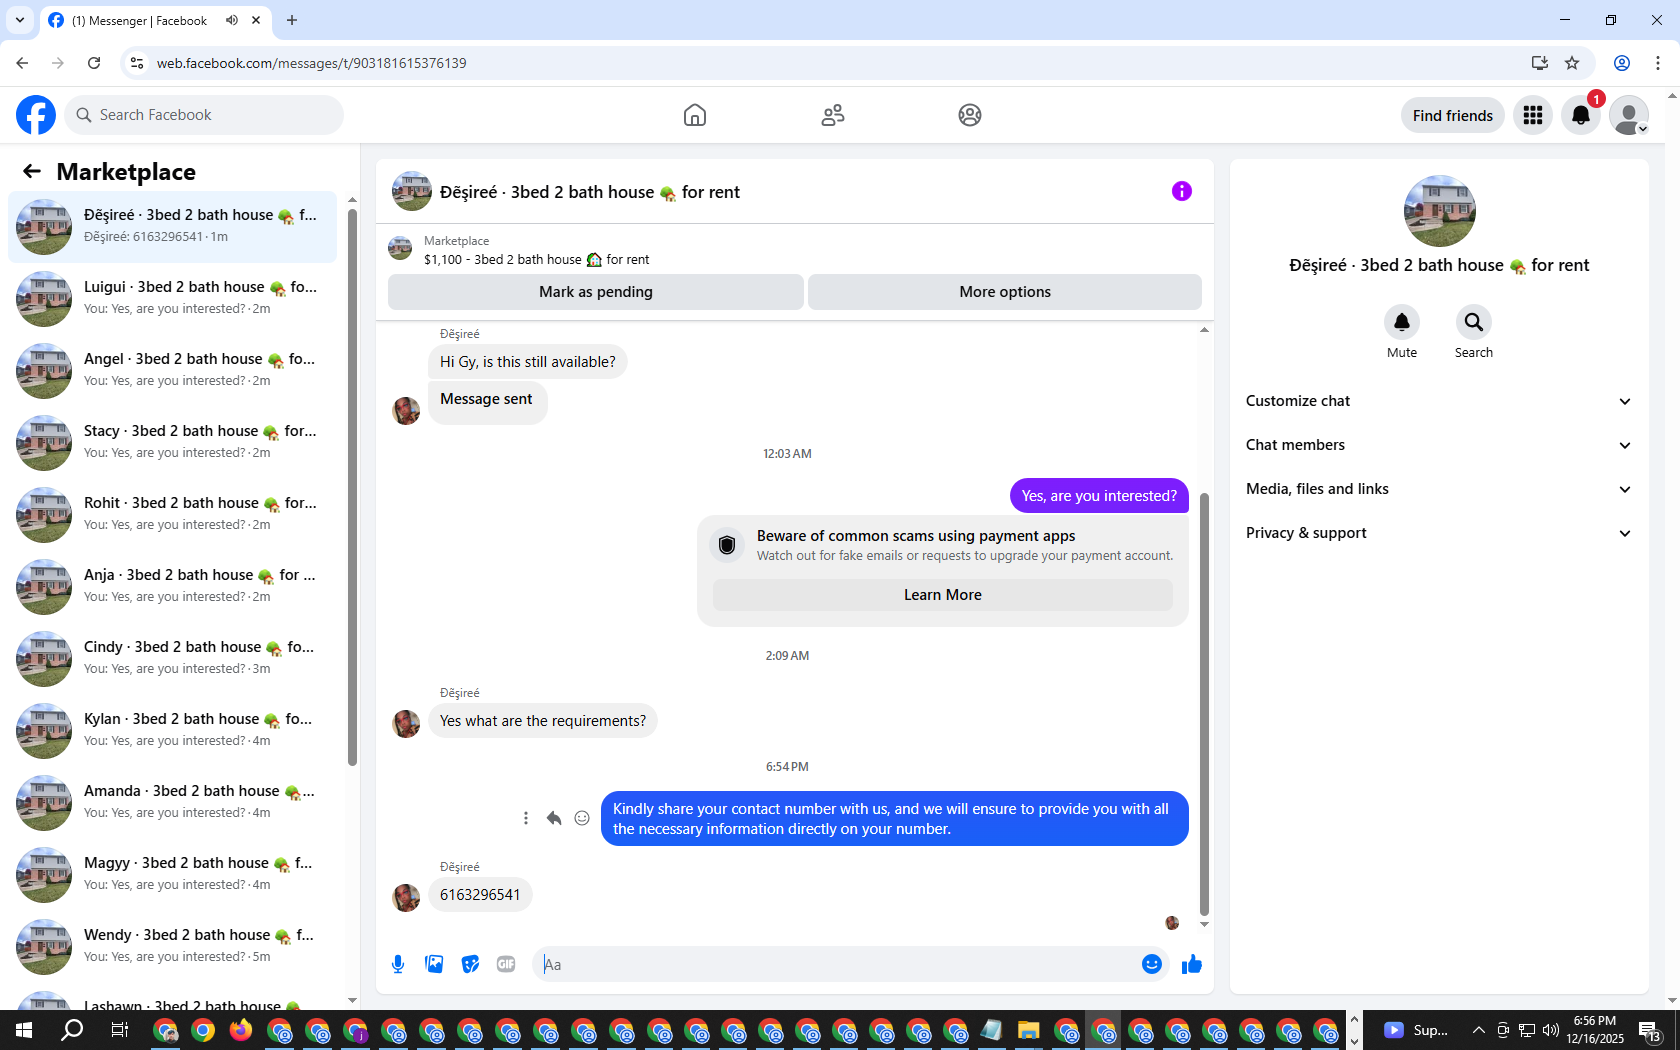Open Firefox from the taskbar
1680x1050 pixels.
click(x=241, y=1030)
